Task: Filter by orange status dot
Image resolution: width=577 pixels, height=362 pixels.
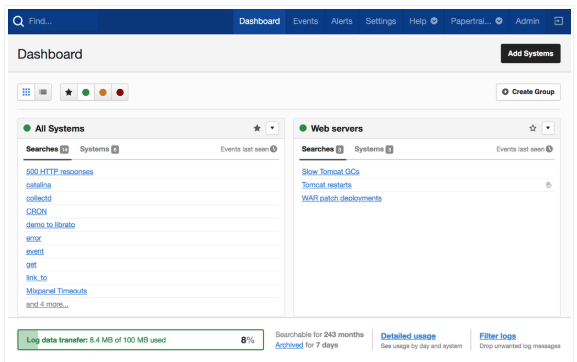Action: (x=103, y=92)
